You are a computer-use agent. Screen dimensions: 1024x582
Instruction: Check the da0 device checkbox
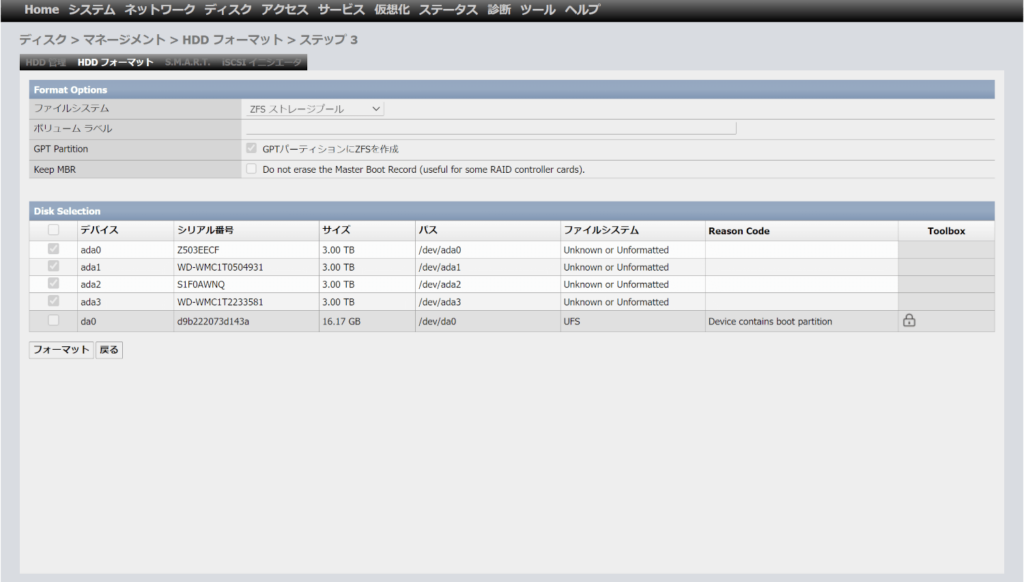(x=54, y=321)
